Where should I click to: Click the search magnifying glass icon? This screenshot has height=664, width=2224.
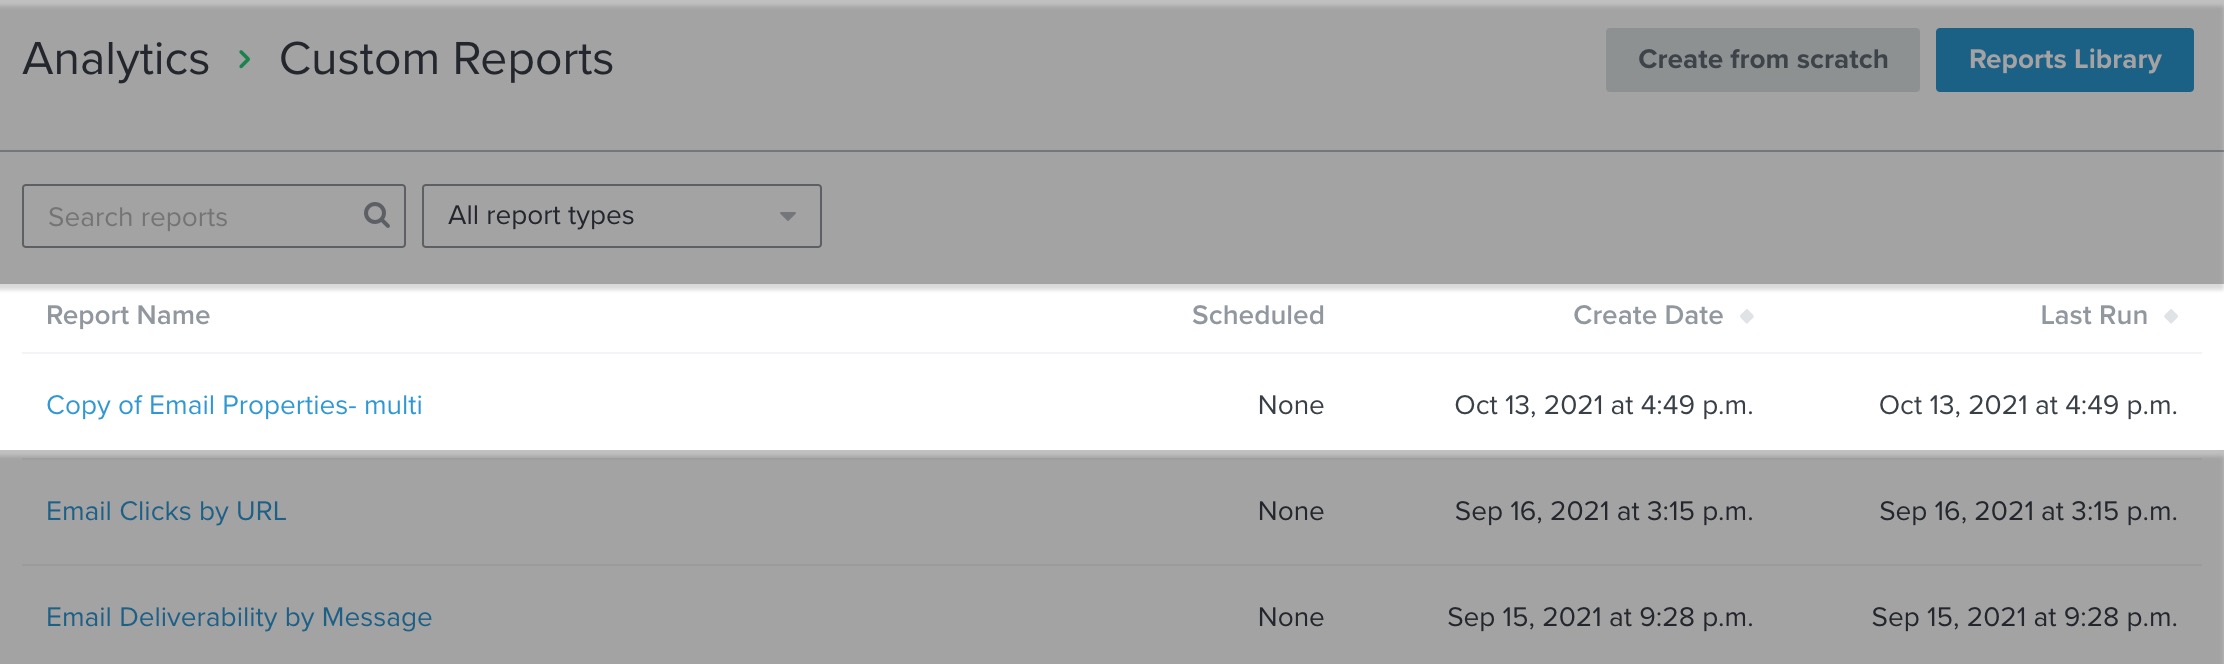375,215
